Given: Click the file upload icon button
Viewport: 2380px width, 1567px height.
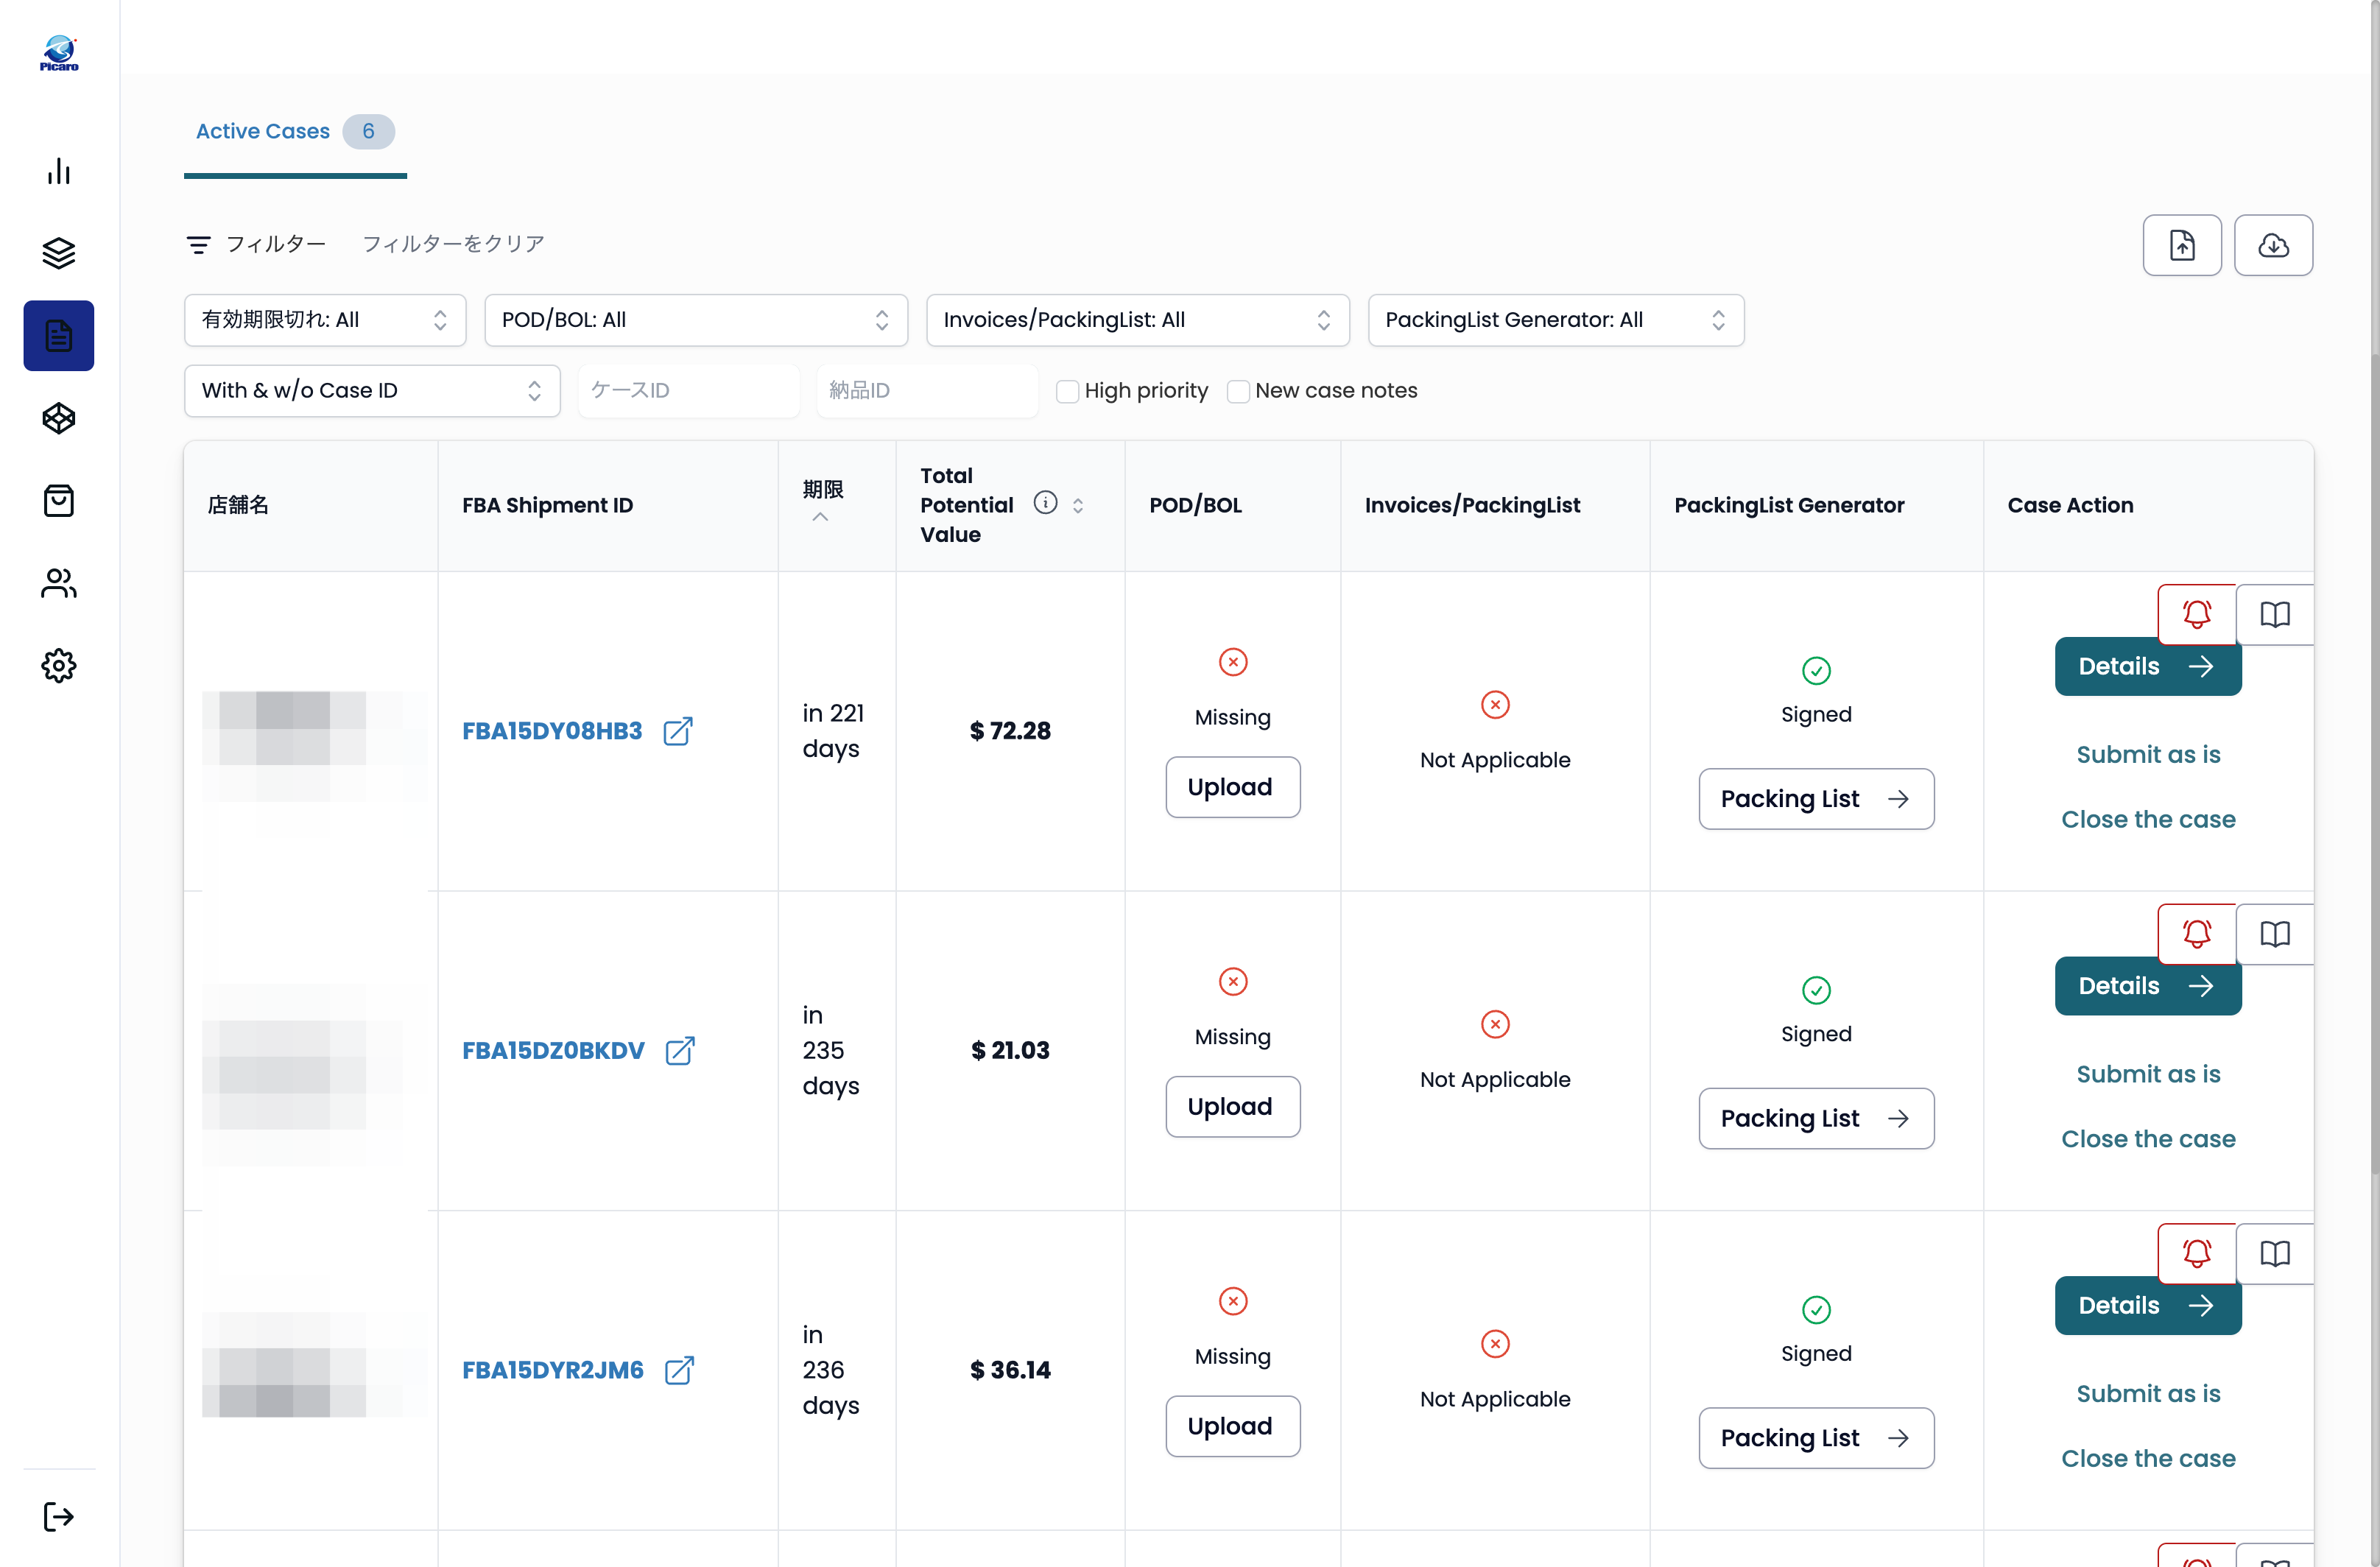Looking at the screenshot, I should [2182, 245].
